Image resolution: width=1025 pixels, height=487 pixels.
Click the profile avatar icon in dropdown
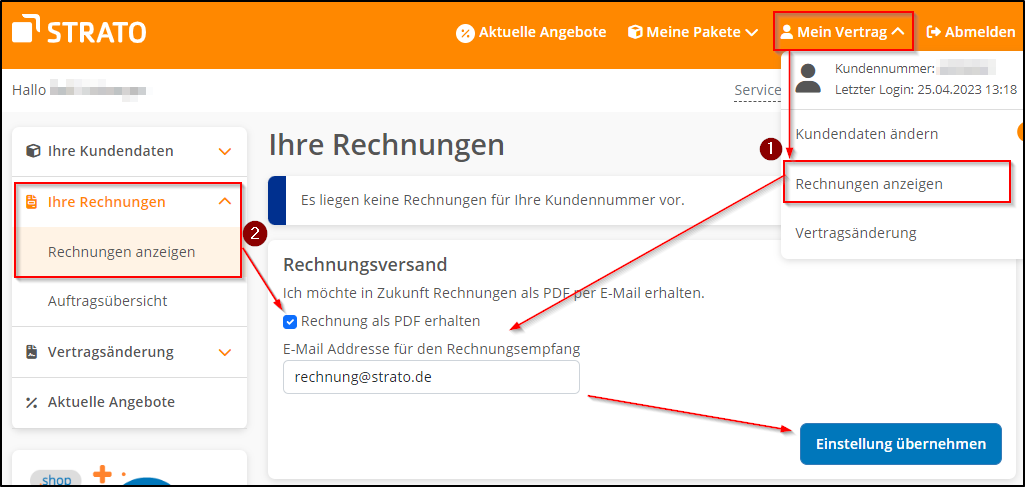pos(808,78)
